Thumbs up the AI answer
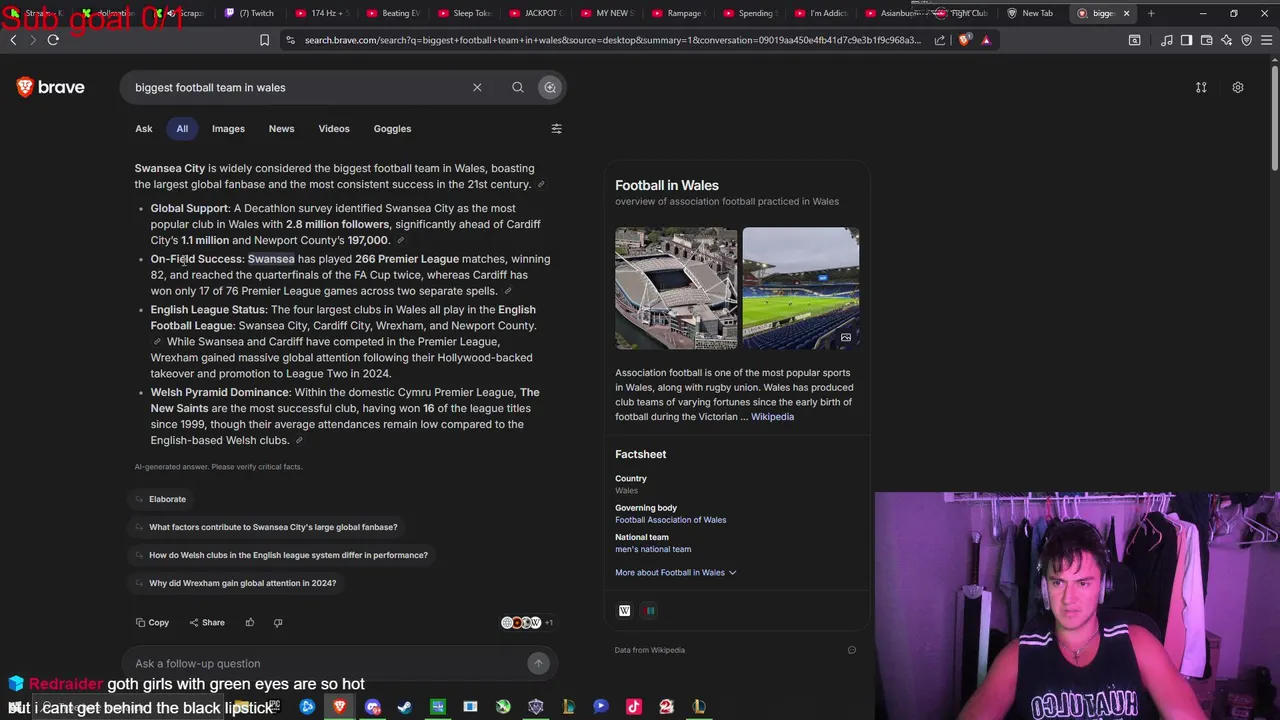Screen dimensions: 1280x720 click(x=250, y=623)
